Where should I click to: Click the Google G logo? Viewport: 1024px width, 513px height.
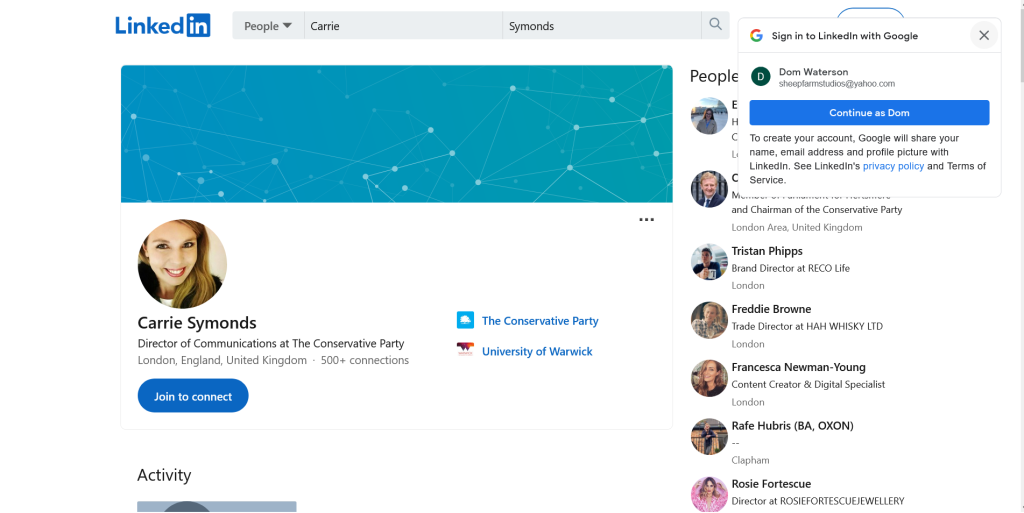click(x=756, y=36)
